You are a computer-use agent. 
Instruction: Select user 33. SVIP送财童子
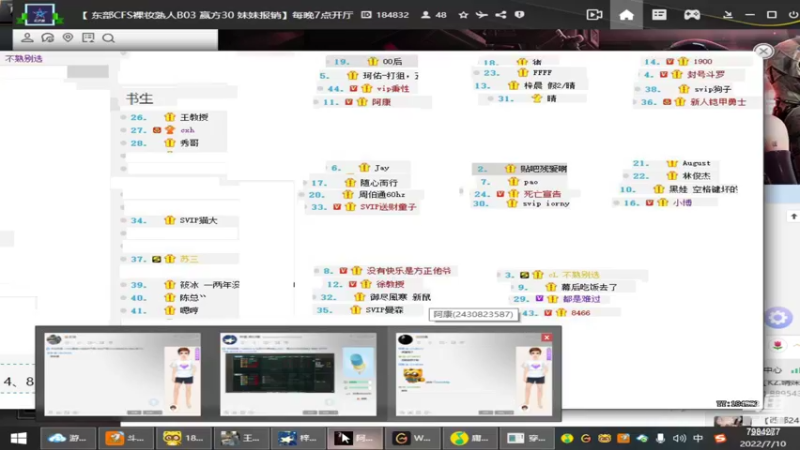coord(364,207)
